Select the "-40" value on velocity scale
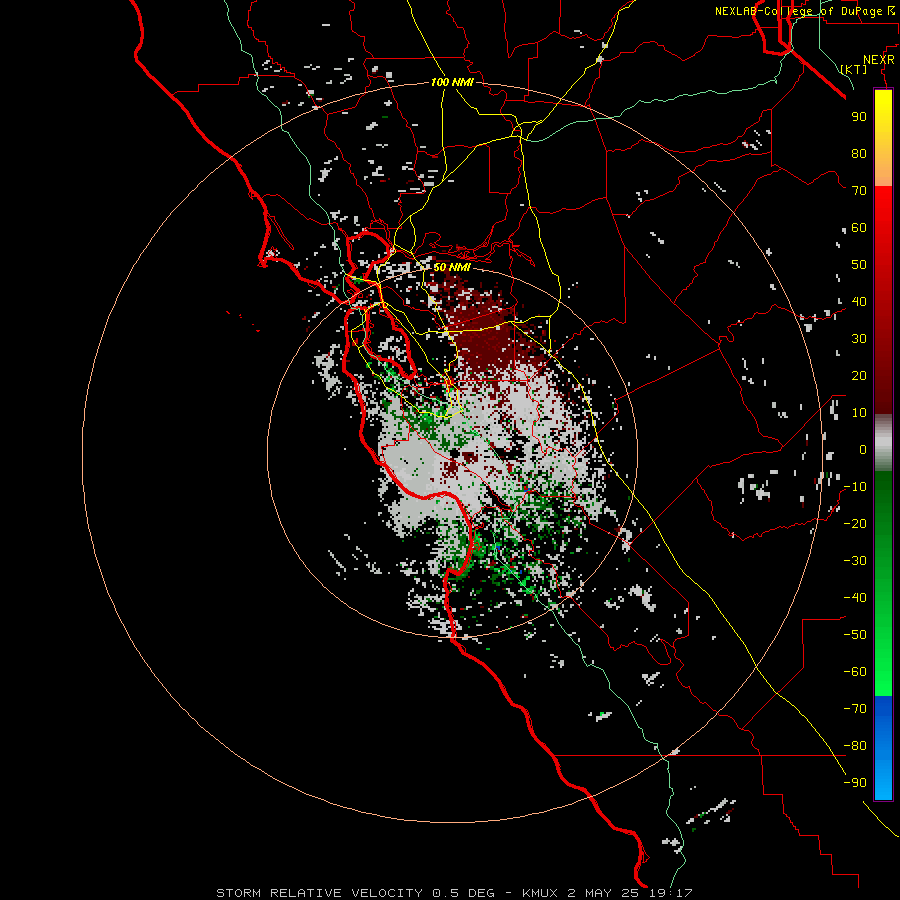The image size is (900, 900). click(x=855, y=598)
